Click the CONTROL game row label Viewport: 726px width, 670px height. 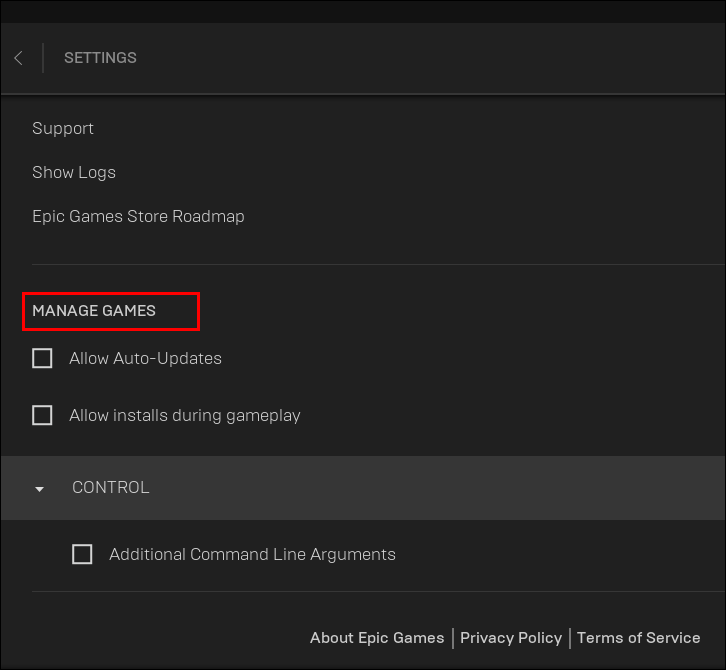coord(110,488)
